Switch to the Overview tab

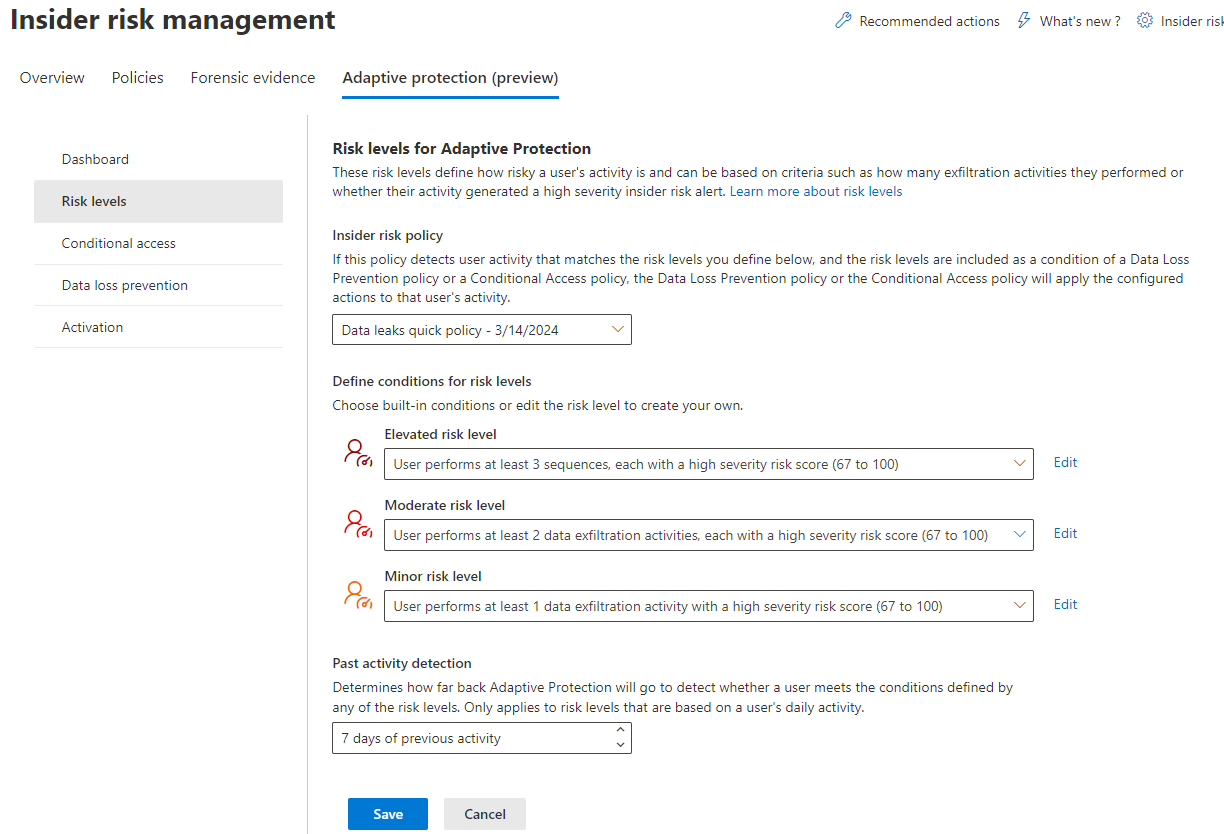52,78
